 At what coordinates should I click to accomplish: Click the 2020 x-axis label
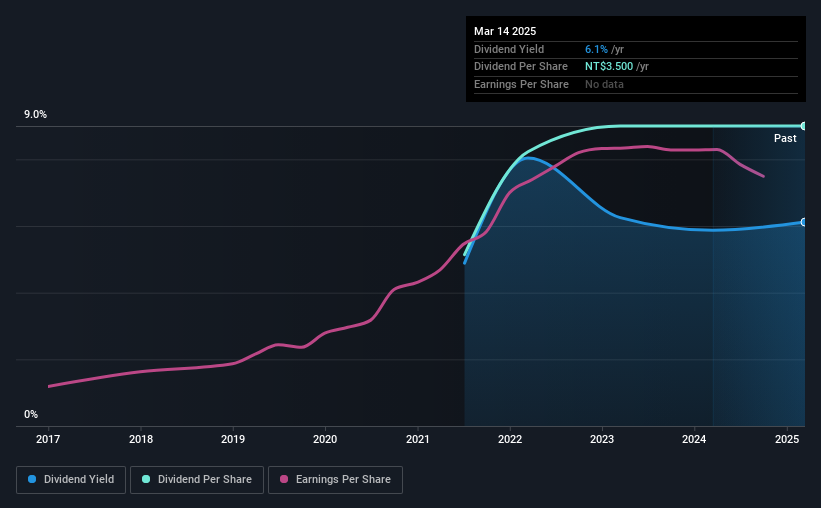tap(325, 439)
